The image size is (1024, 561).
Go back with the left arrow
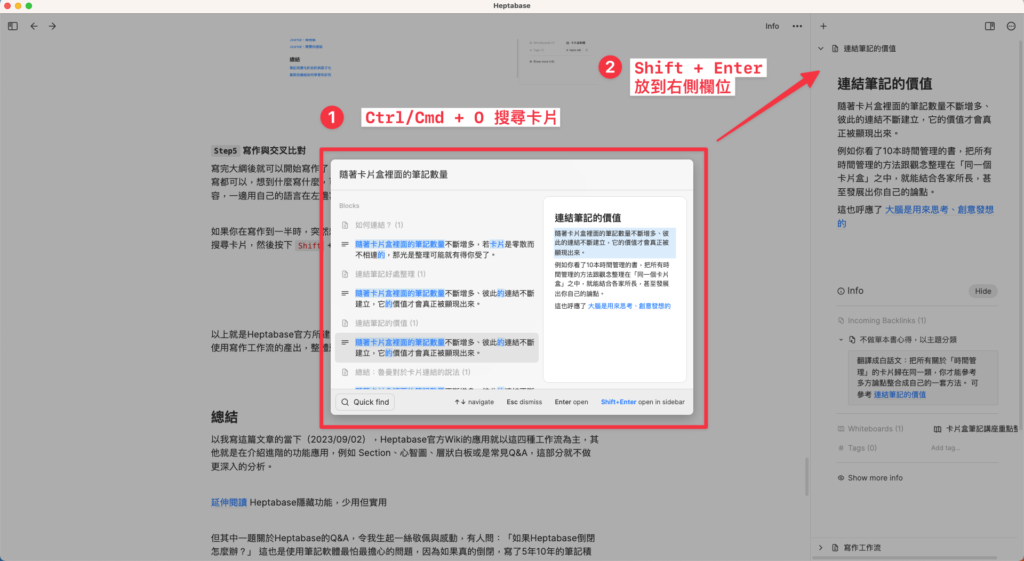34,26
